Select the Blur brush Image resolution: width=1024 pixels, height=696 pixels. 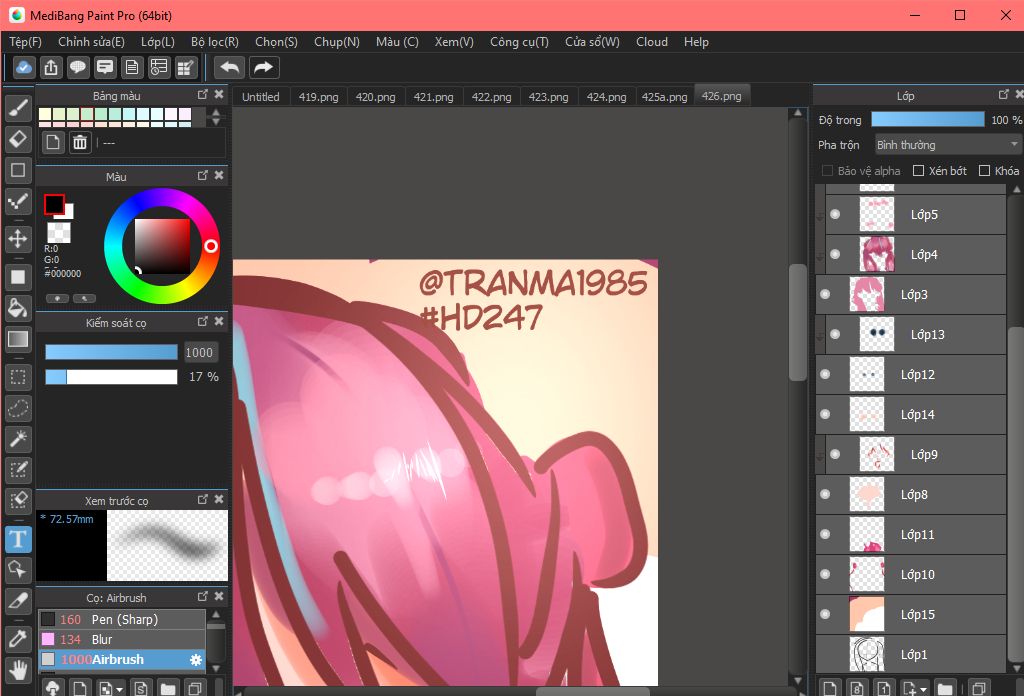(x=122, y=639)
